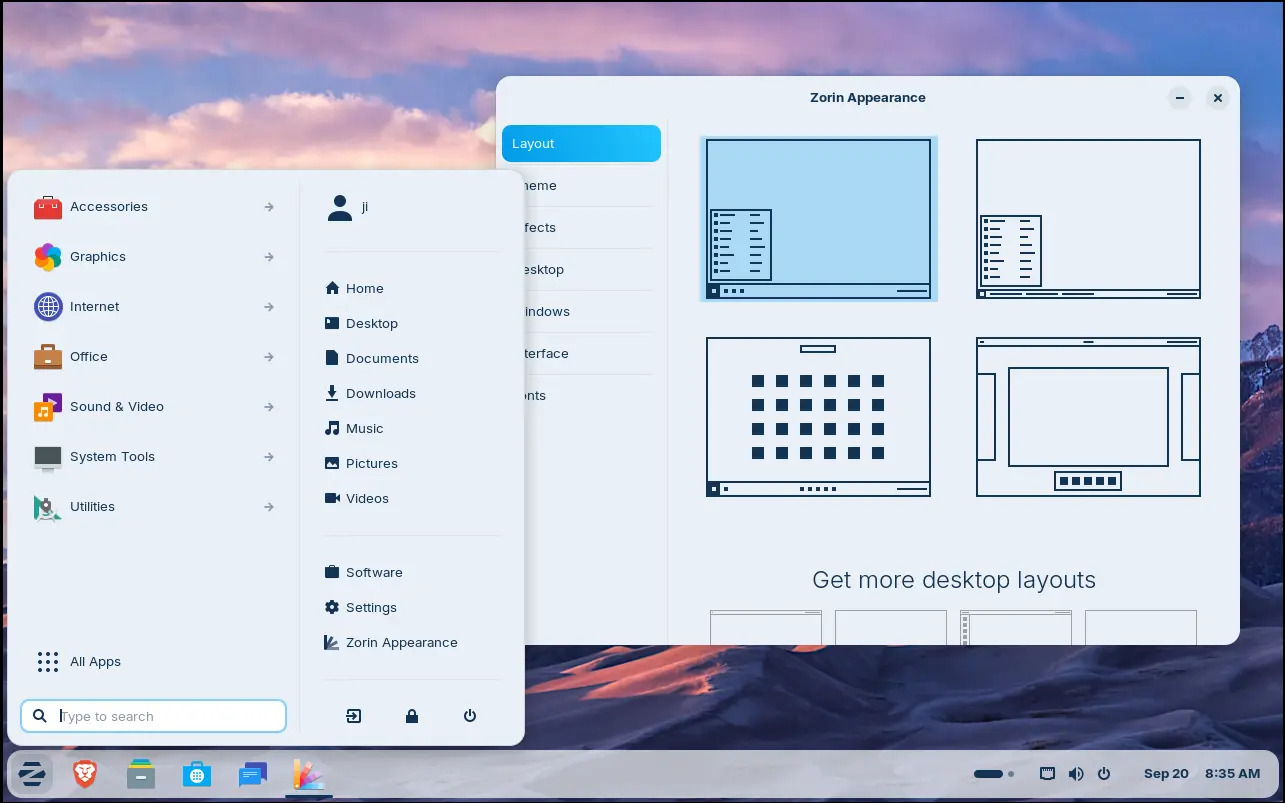Open the Software store icon in the taskbar

(x=197, y=773)
